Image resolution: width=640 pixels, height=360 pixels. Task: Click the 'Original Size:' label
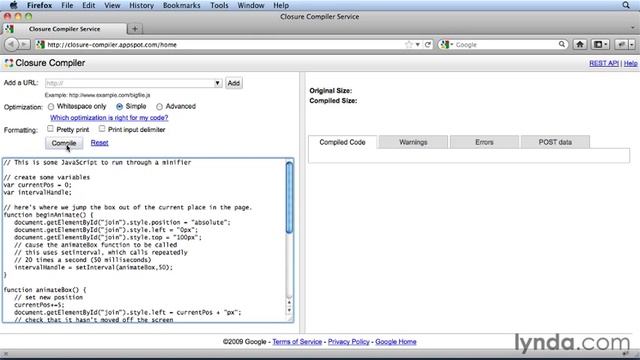pos(331,91)
